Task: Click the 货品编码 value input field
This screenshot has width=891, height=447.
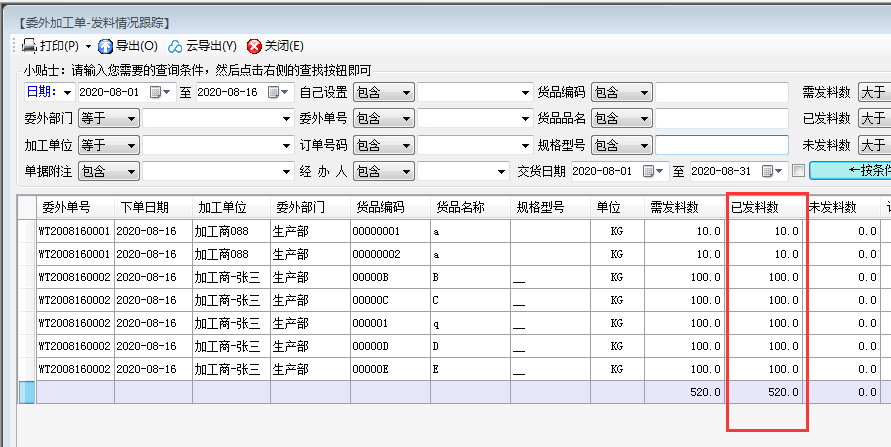Action: (x=721, y=93)
